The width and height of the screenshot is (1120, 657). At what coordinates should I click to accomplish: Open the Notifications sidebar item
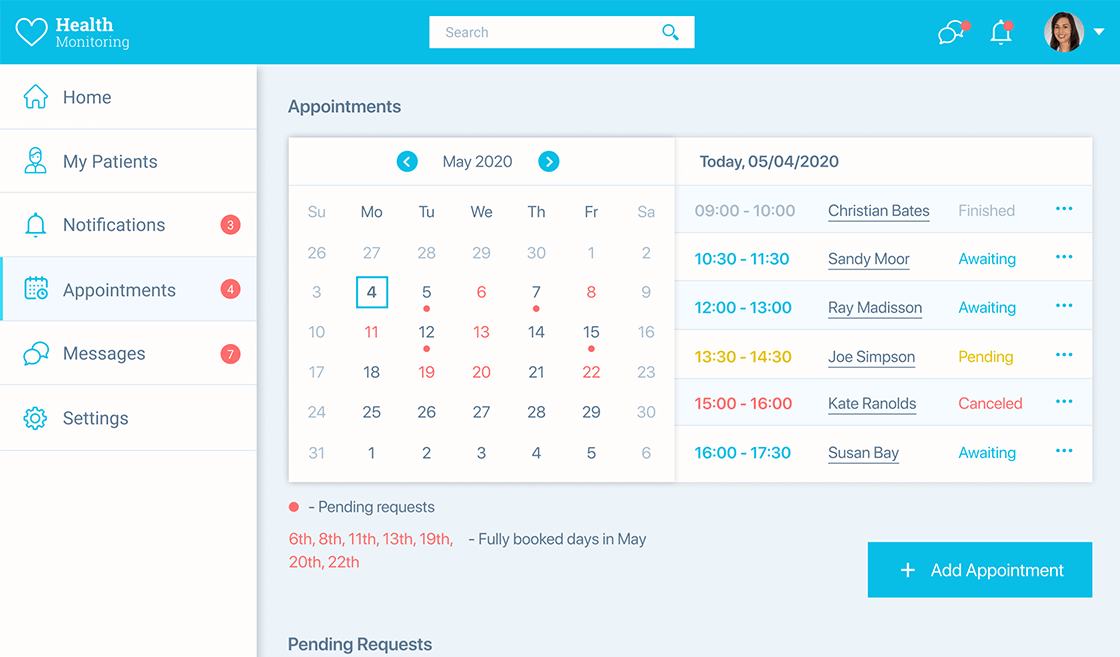pos(114,225)
